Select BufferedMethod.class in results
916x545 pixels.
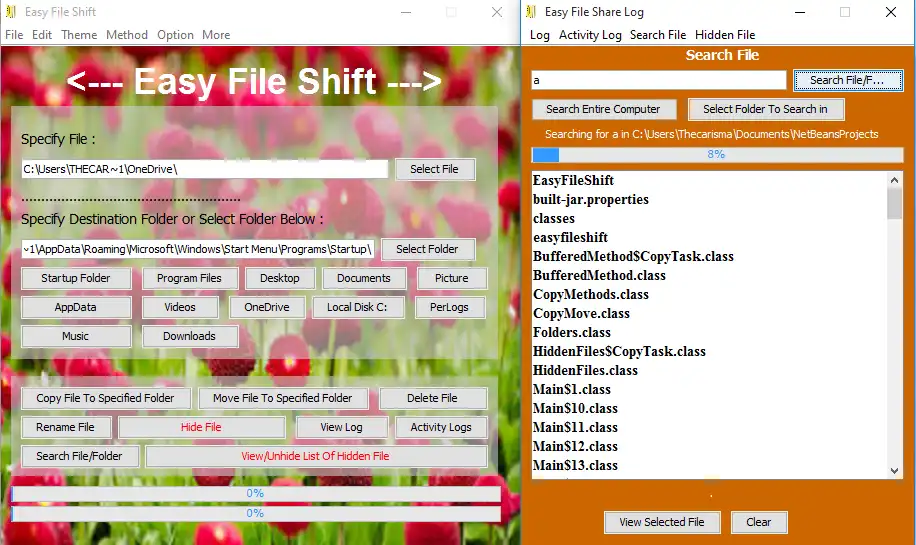599,276
